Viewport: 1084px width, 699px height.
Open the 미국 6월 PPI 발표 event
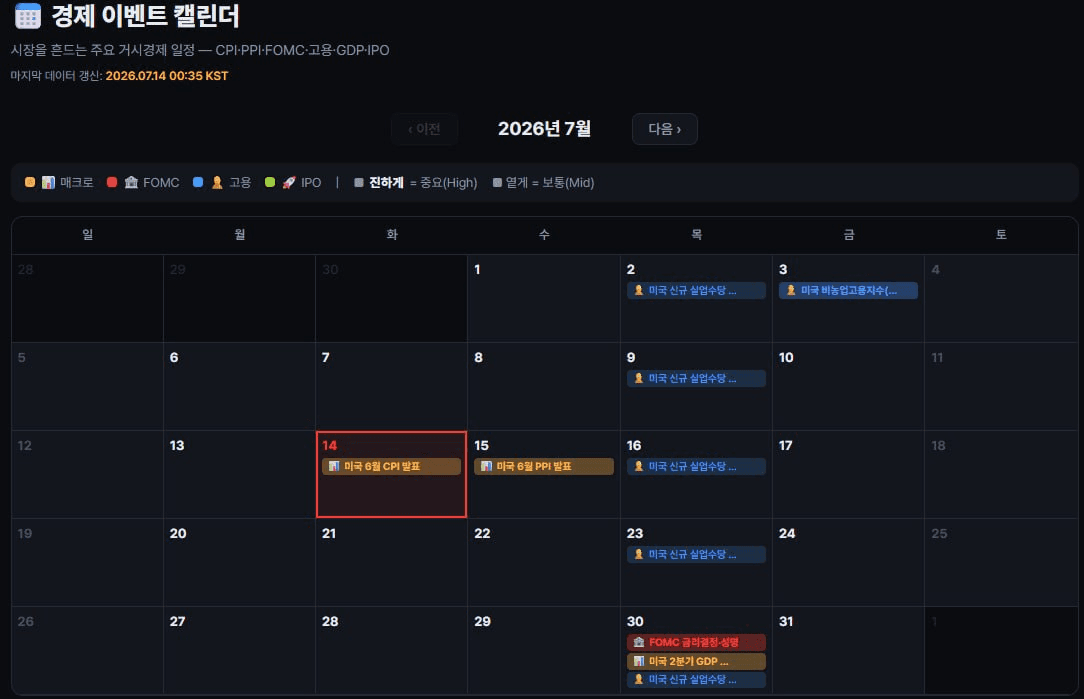coord(544,466)
